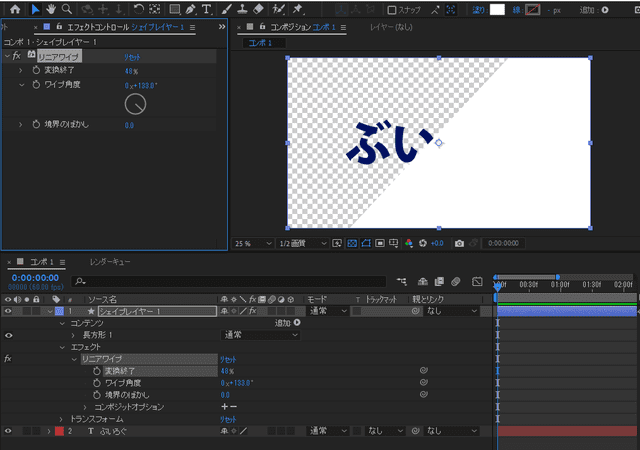Expand 変換終了 property in Effect Controls

coord(20,70)
